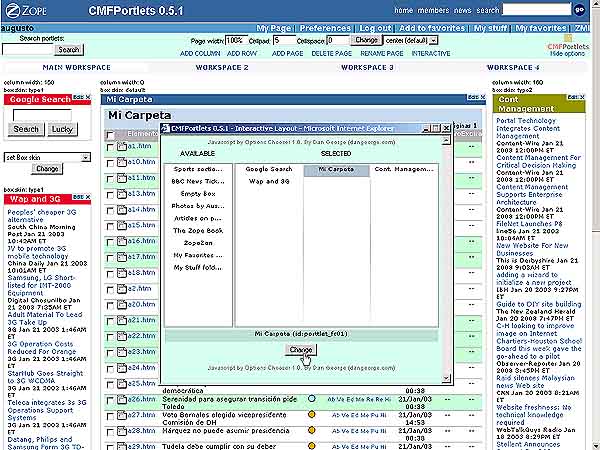Click the file icon for a26.htm
600x450 pixels.
(122, 399)
